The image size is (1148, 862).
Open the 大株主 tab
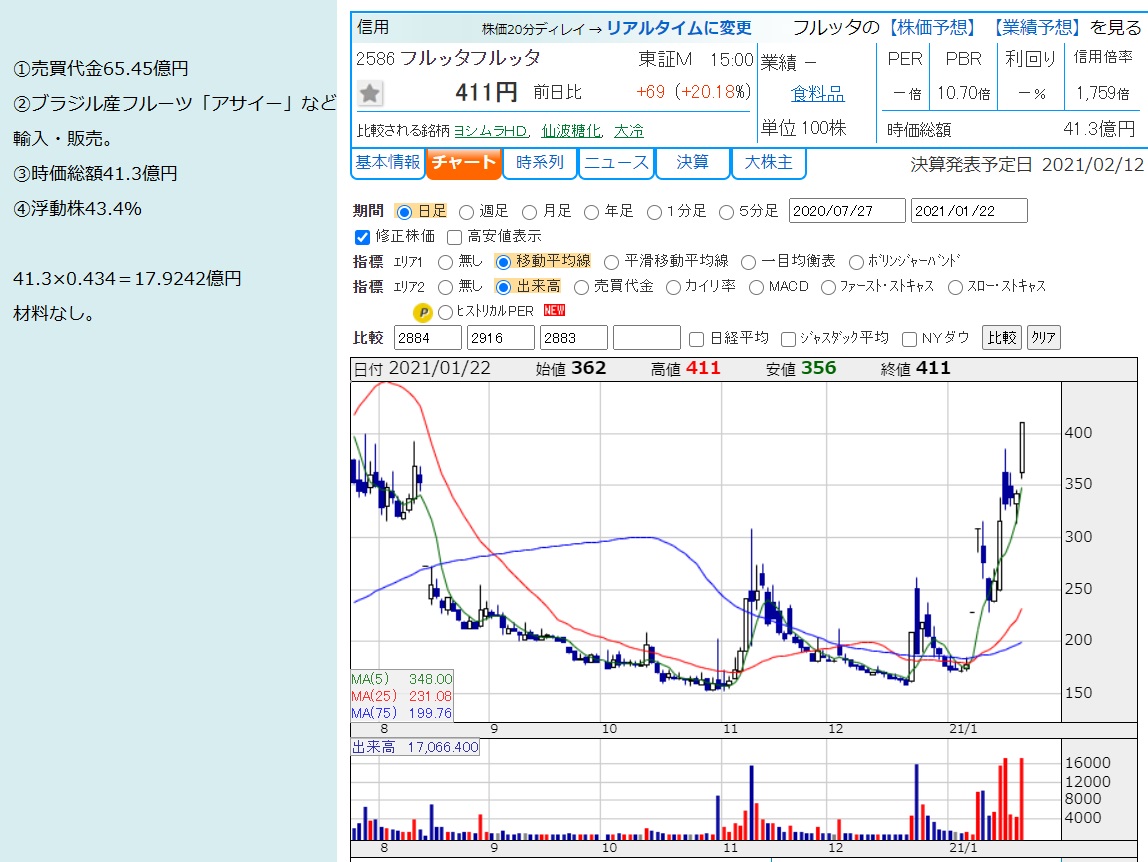click(x=769, y=163)
